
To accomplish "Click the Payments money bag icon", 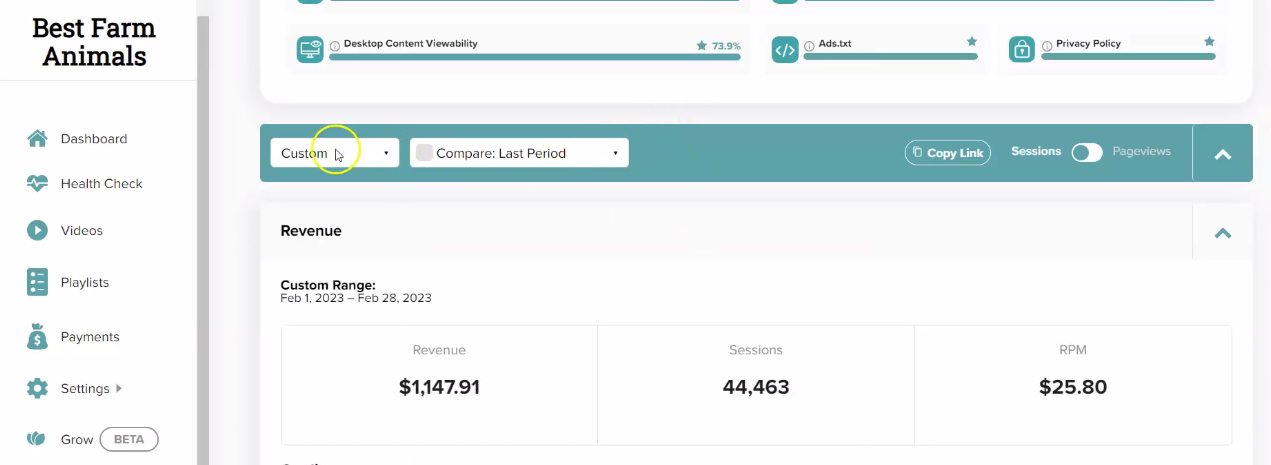I will pos(37,337).
